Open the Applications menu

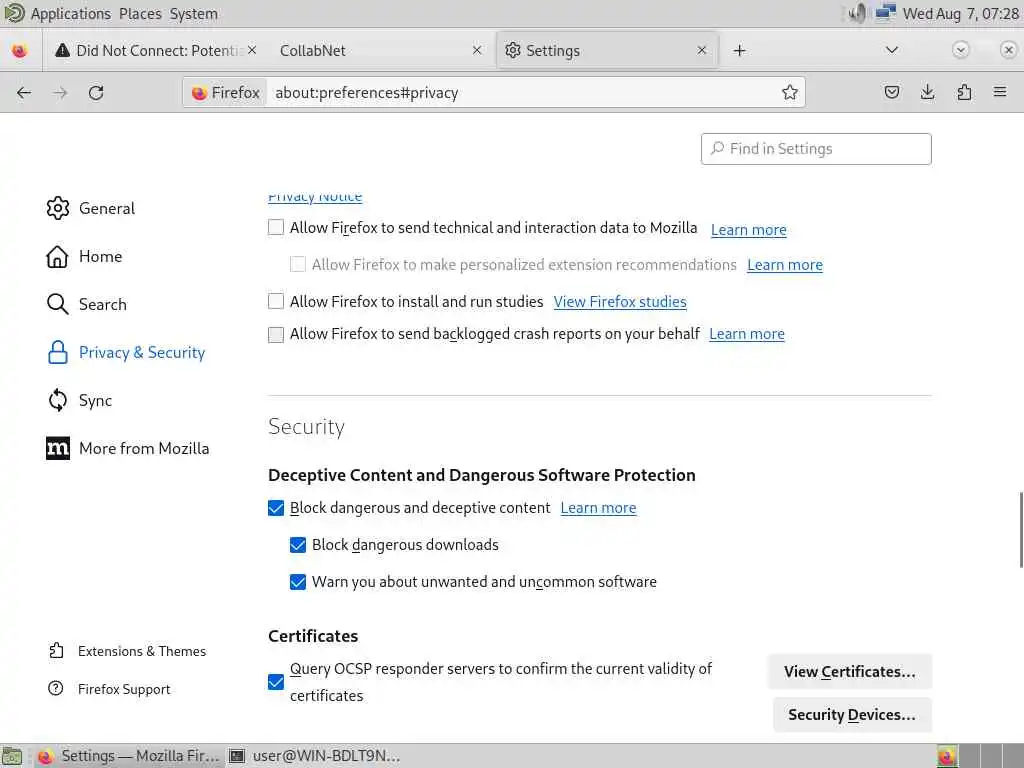[70, 14]
